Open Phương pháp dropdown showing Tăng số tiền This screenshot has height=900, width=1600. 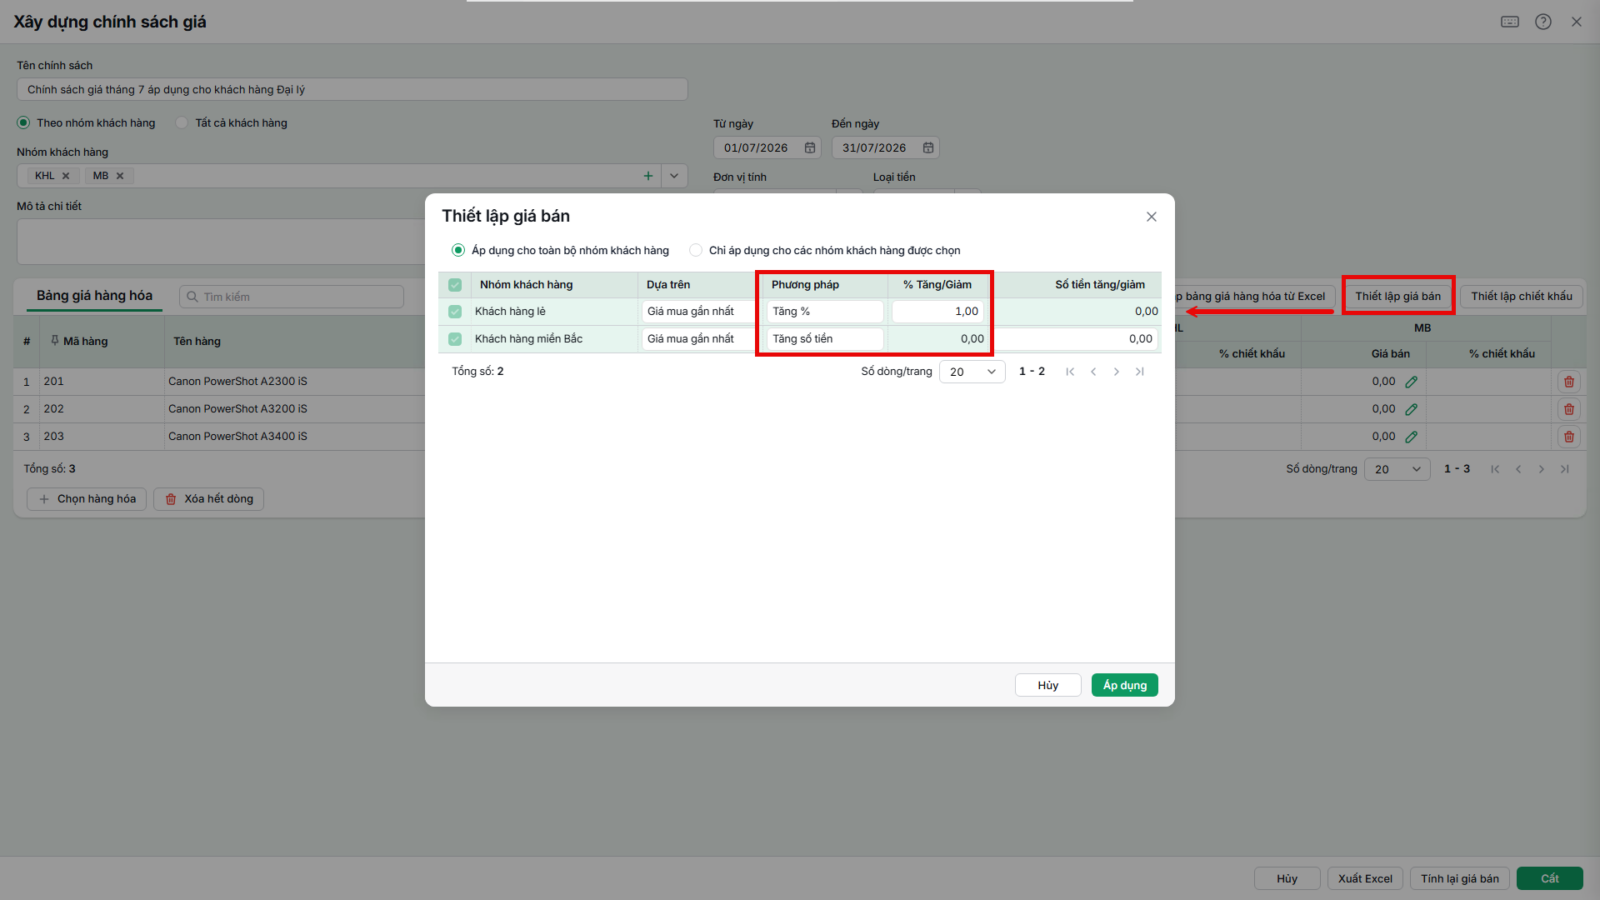tap(825, 339)
